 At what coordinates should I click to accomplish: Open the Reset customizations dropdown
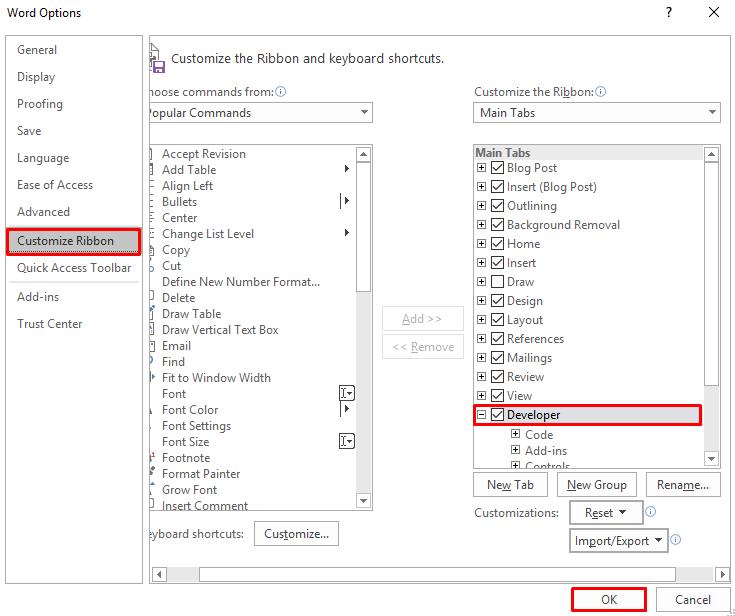(606, 512)
